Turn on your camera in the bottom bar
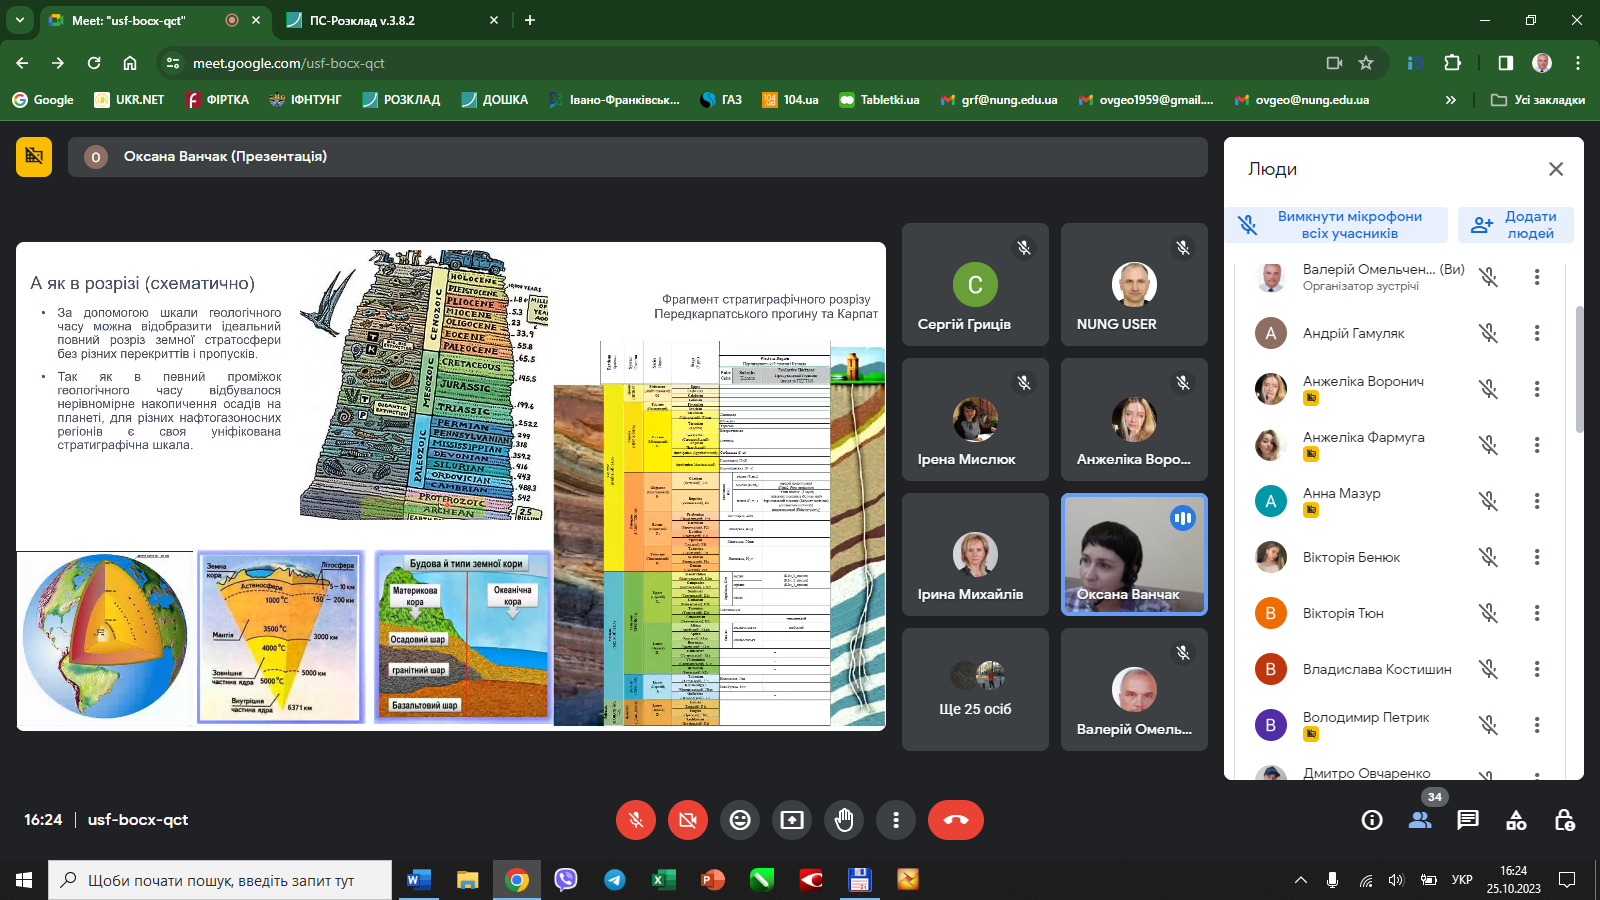 (688, 820)
